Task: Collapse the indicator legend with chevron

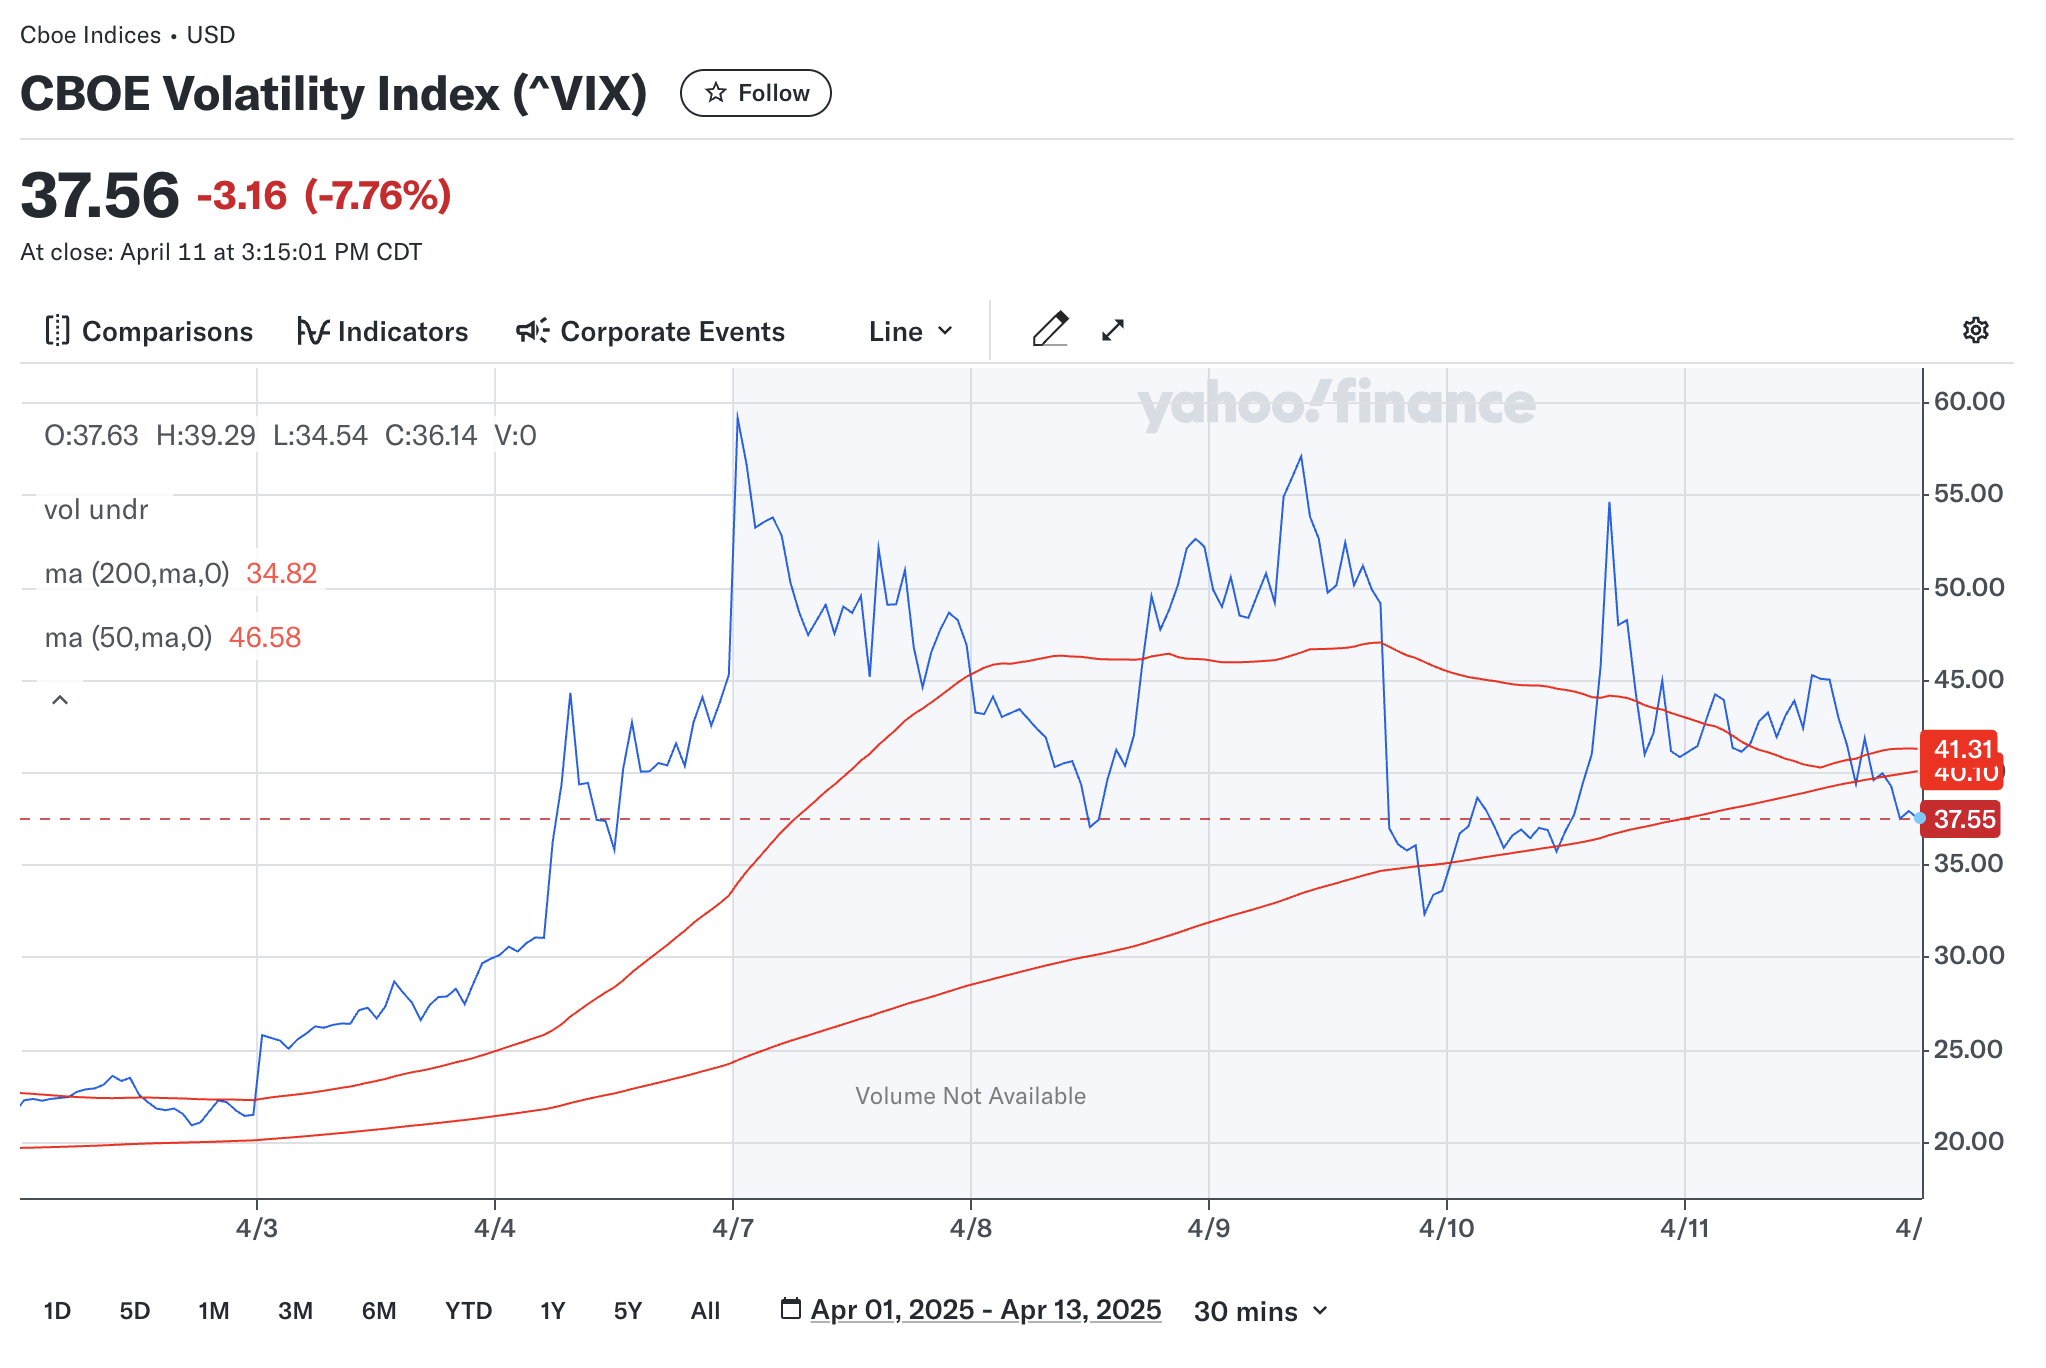Action: pyautogui.click(x=60, y=700)
